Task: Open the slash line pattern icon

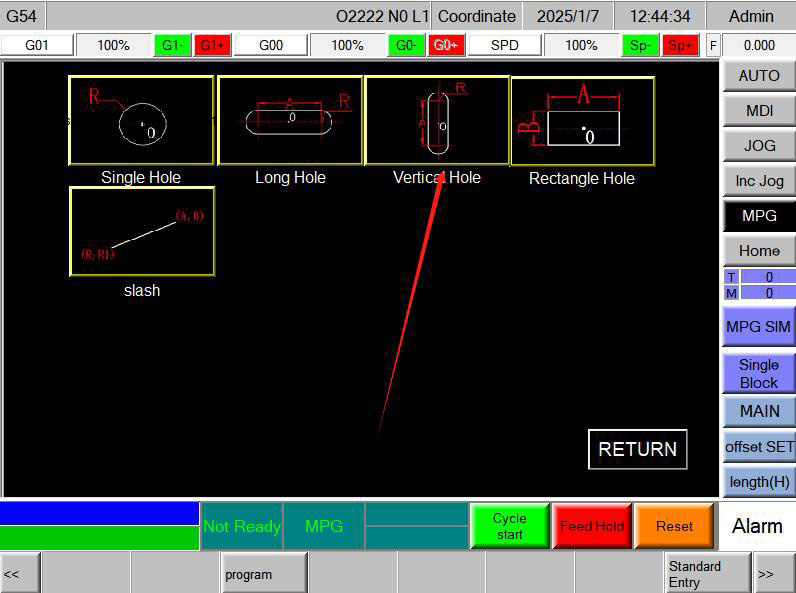Action: (141, 231)
